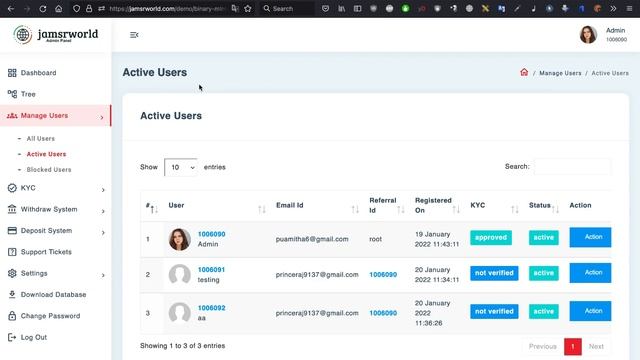Open user 1006090 profile link
This screenshot has width=640, height=360.
pos(211,234)
